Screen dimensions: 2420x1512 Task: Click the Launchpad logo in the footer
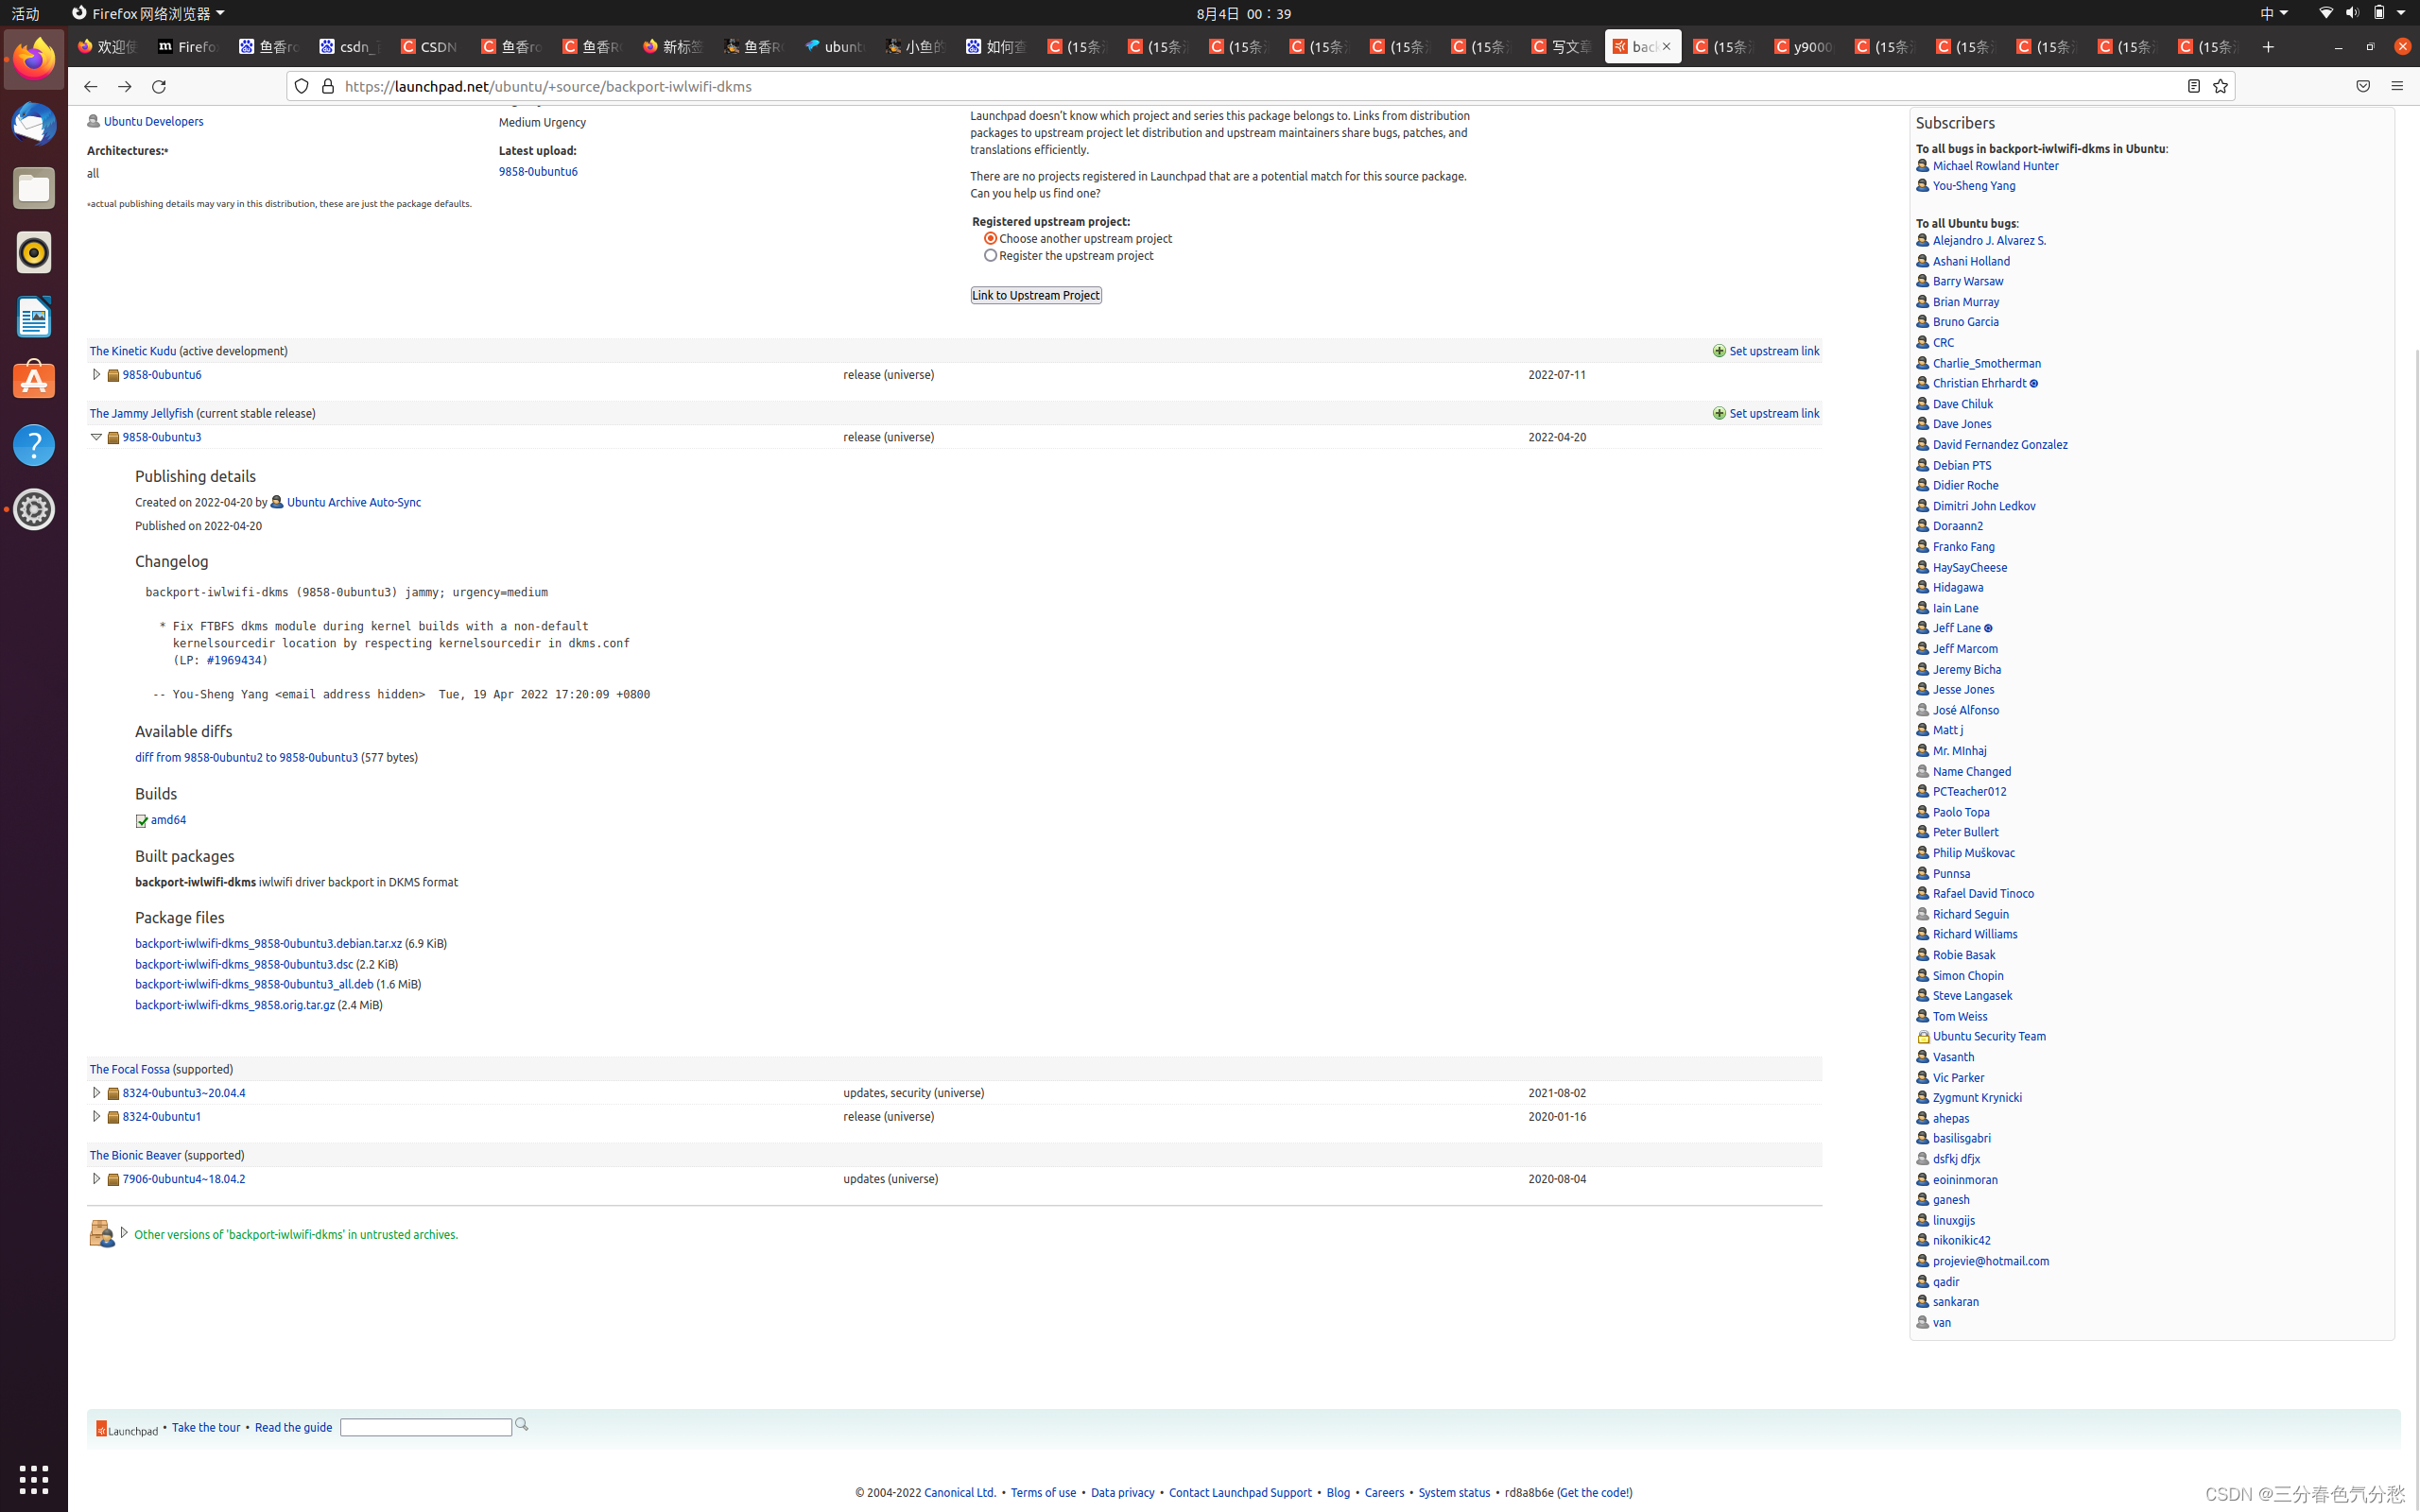coord(127,1429)
